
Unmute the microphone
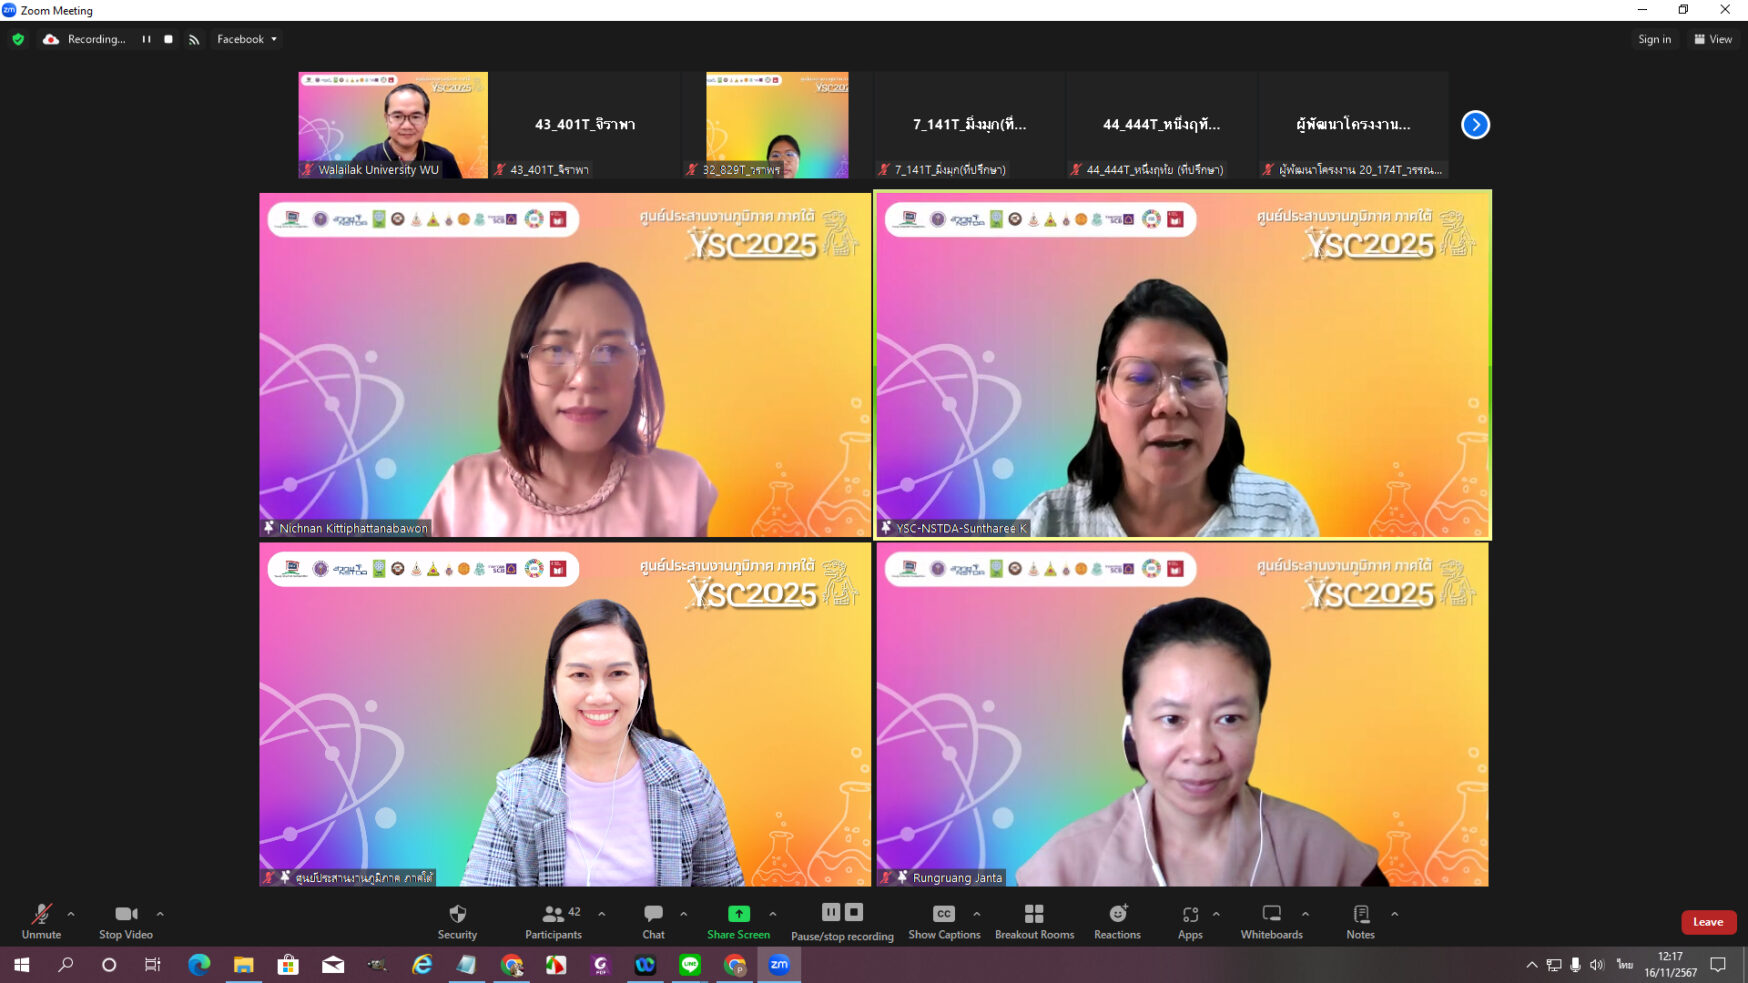[41, 914]
